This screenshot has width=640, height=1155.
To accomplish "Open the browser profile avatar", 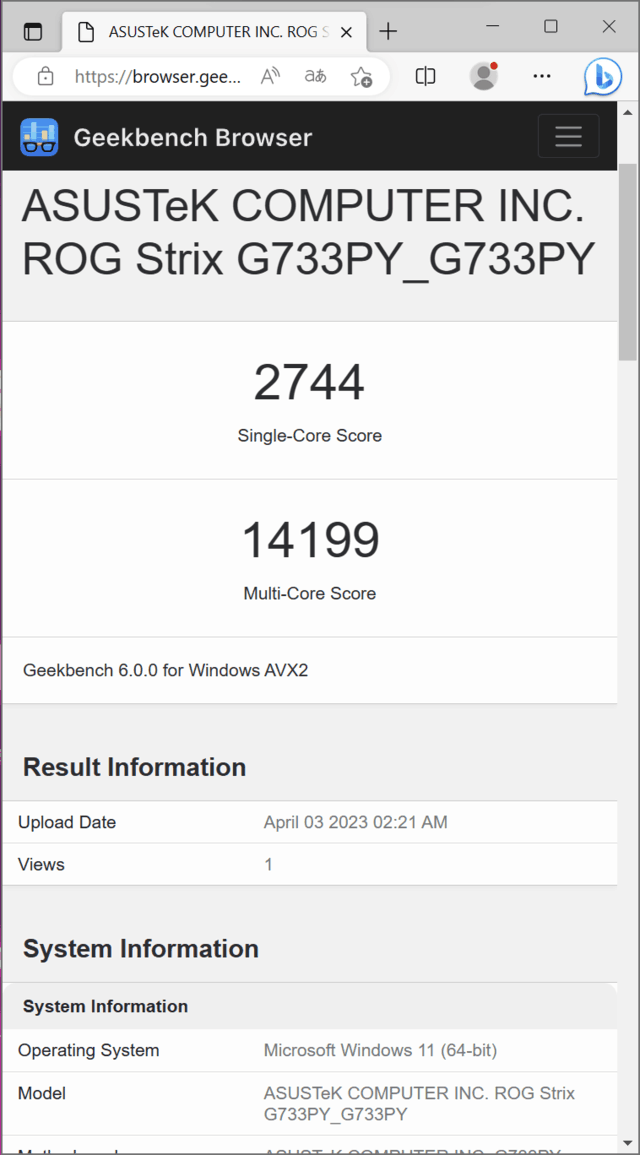I will (483, 76).
